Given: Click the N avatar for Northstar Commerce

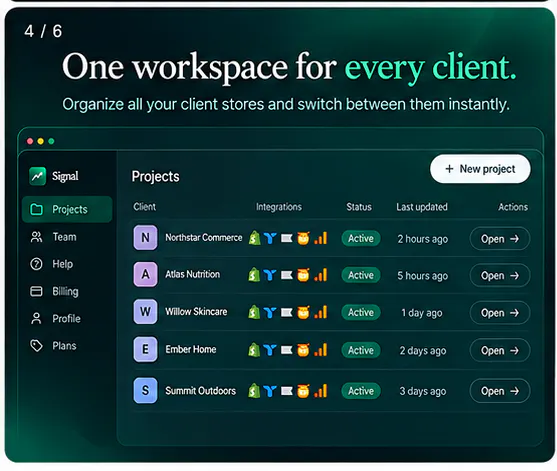Looking at the screenshot, I should coord(145,238).
